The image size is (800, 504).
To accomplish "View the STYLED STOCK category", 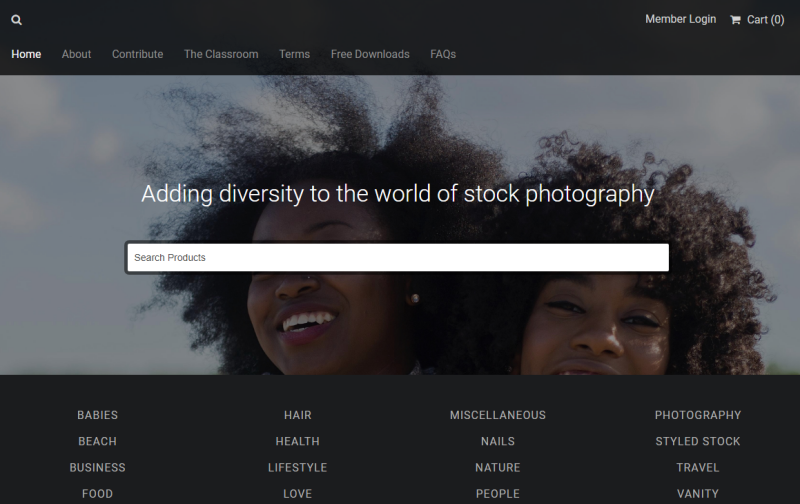I will (x=697, y=441).
